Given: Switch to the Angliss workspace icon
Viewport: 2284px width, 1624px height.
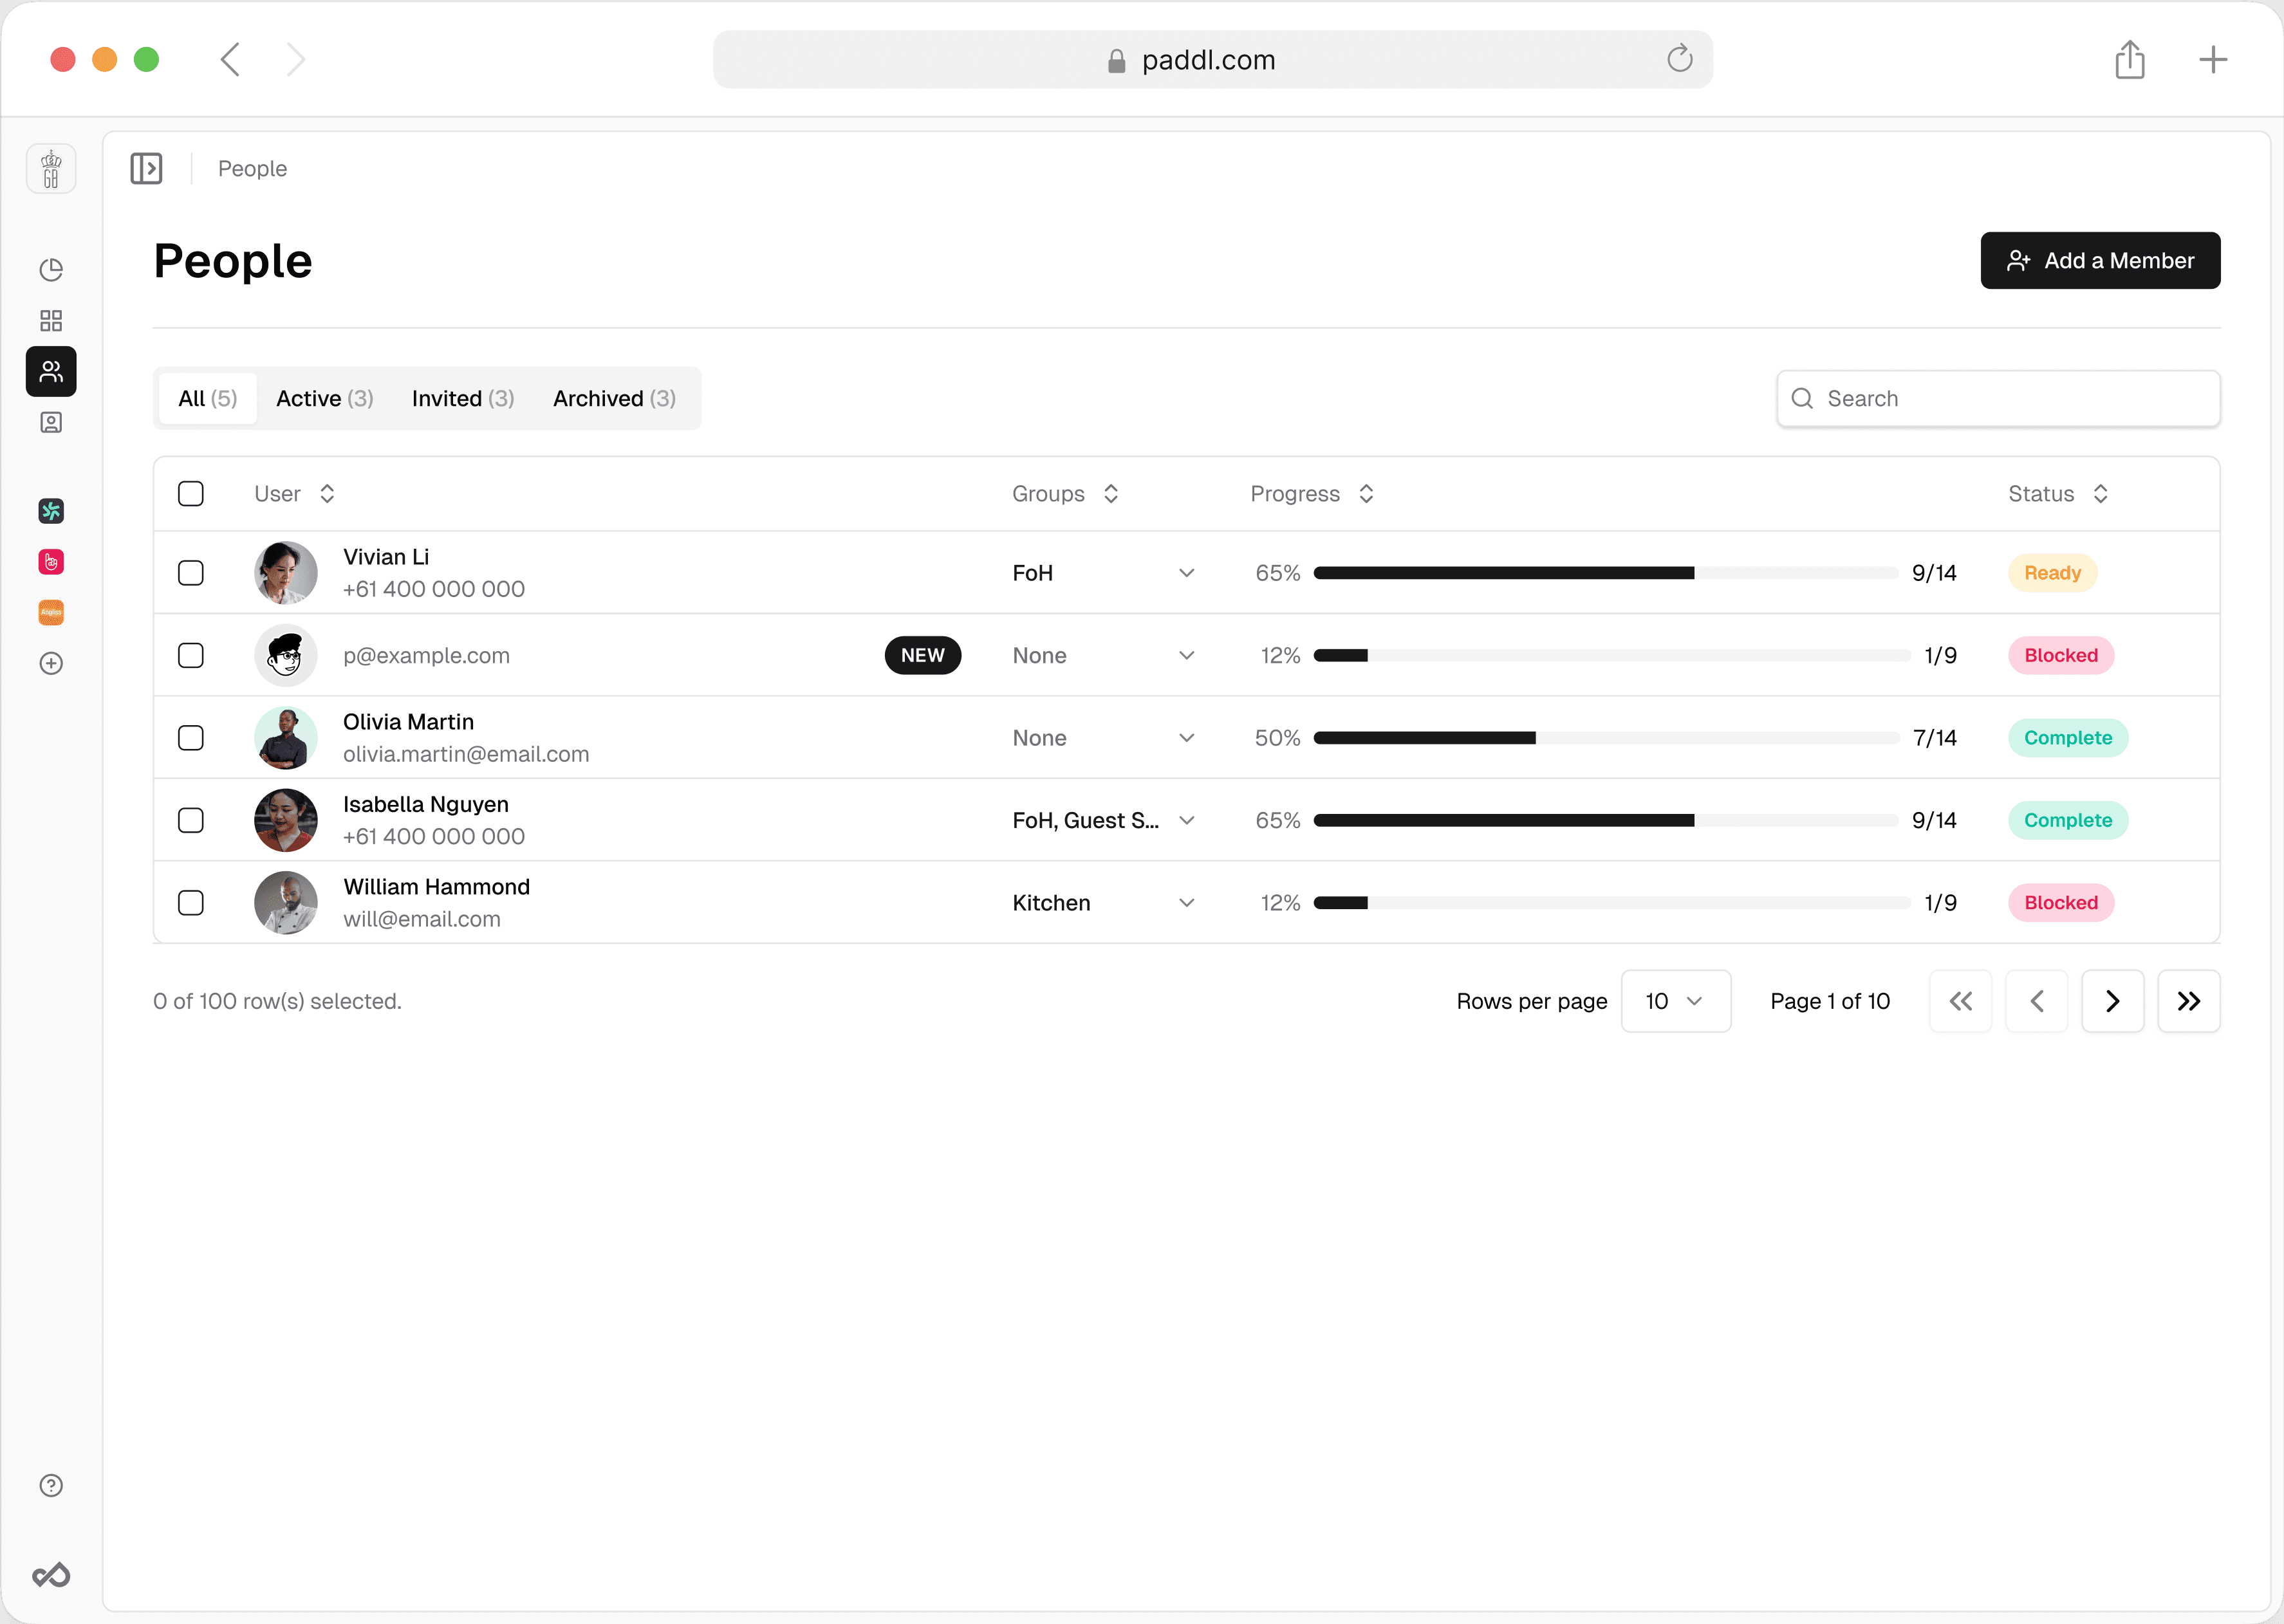Looking at the screenshot, I should [51, 612].
